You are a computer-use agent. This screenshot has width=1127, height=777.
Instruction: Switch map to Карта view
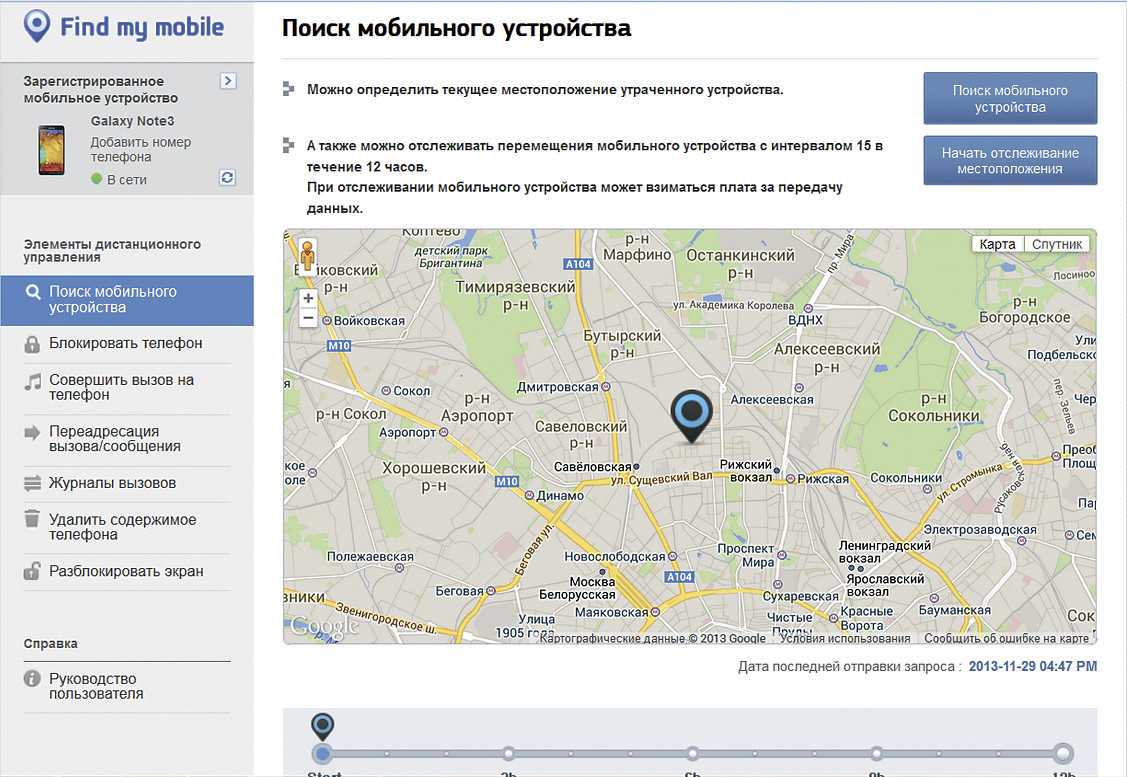[998, 244]
